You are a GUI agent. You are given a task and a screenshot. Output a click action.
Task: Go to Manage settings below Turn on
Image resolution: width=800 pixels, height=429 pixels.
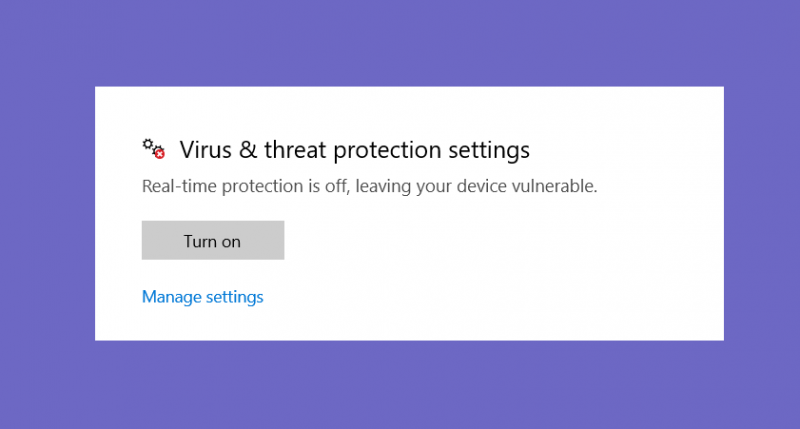(x=203, y=297)
